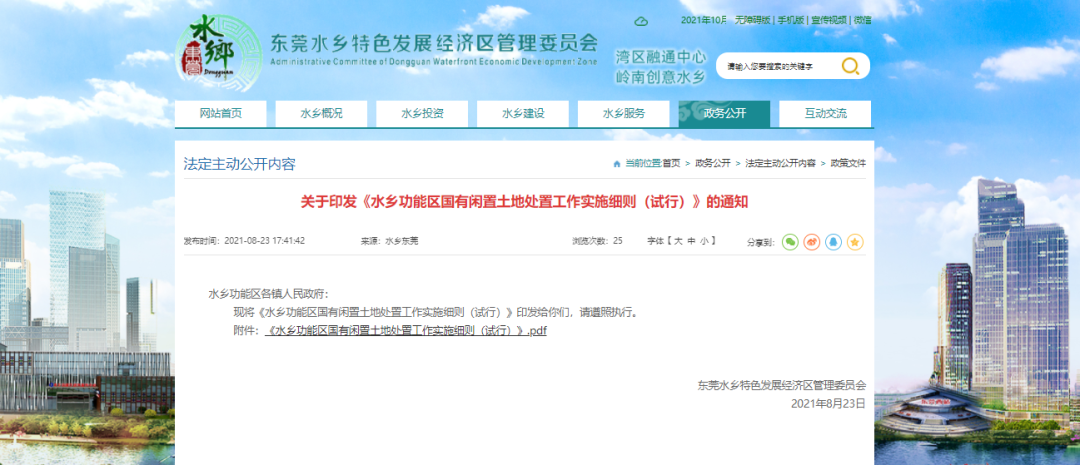The height and width of the screenshot is (465, 1080).
Task: Click the 法定主动公开内容 section heading
Action: click(240, 164)
